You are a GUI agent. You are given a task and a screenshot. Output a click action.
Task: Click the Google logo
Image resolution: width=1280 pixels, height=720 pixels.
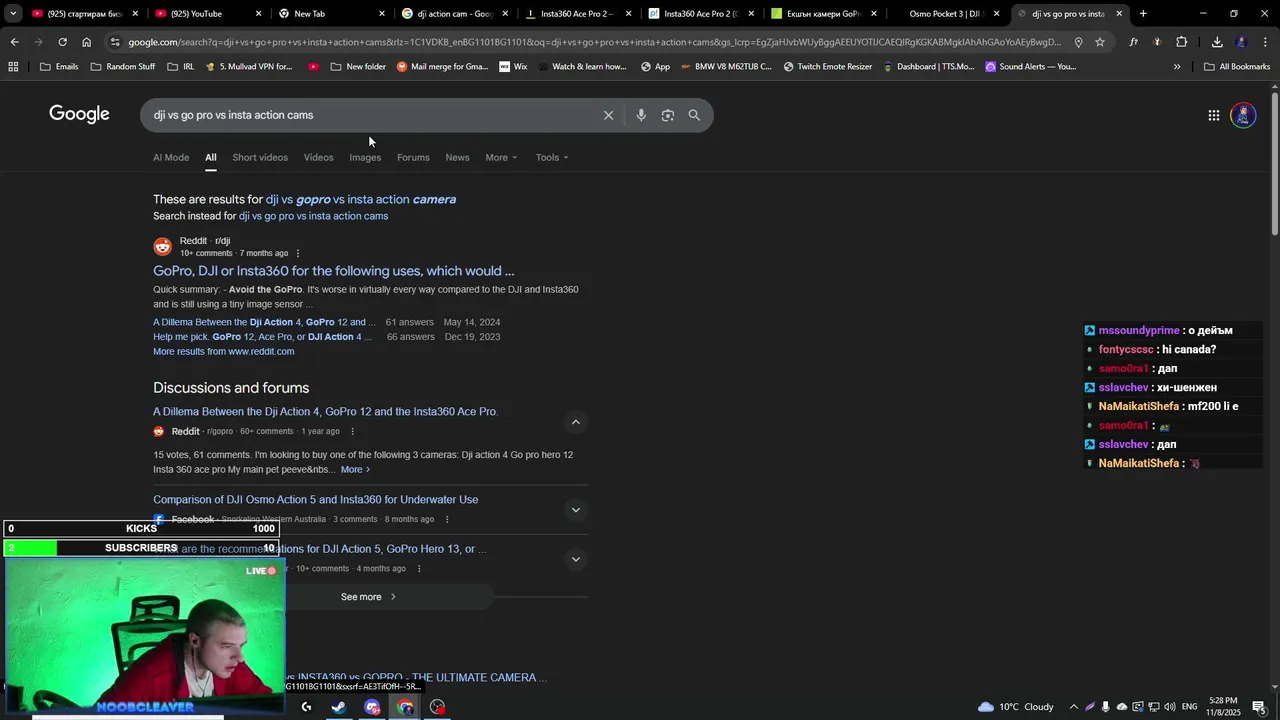coord(79,114)
